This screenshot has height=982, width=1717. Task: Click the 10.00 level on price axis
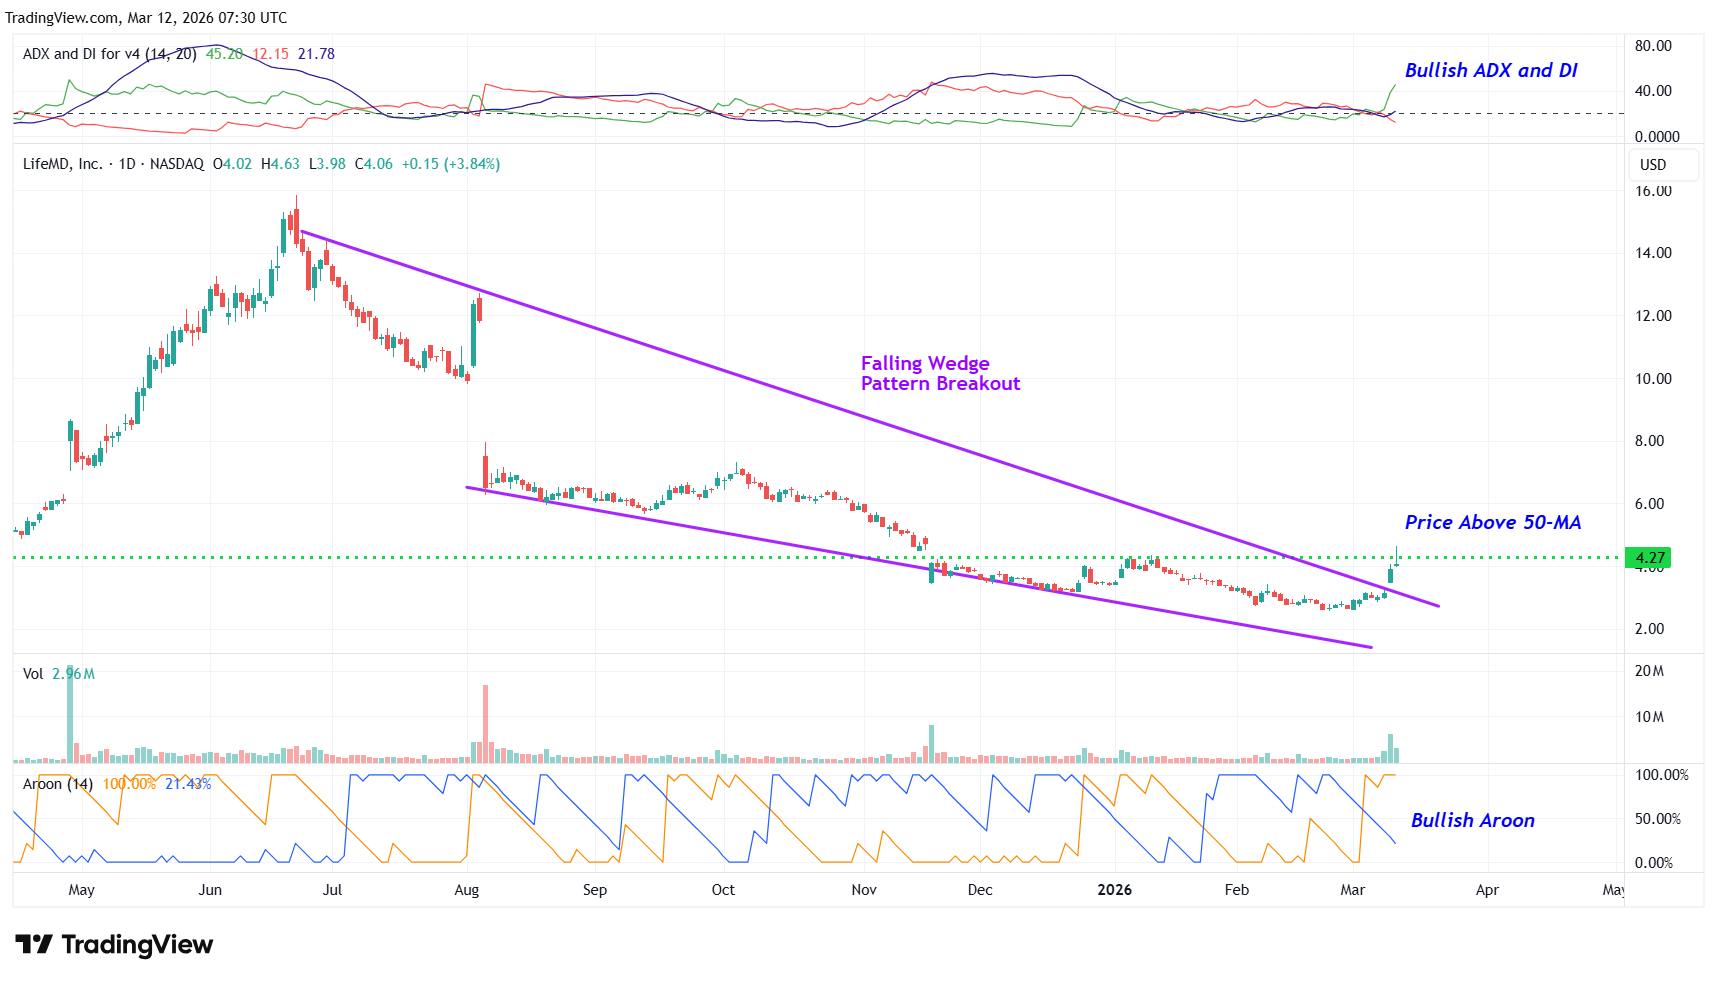pos(1652,379)
